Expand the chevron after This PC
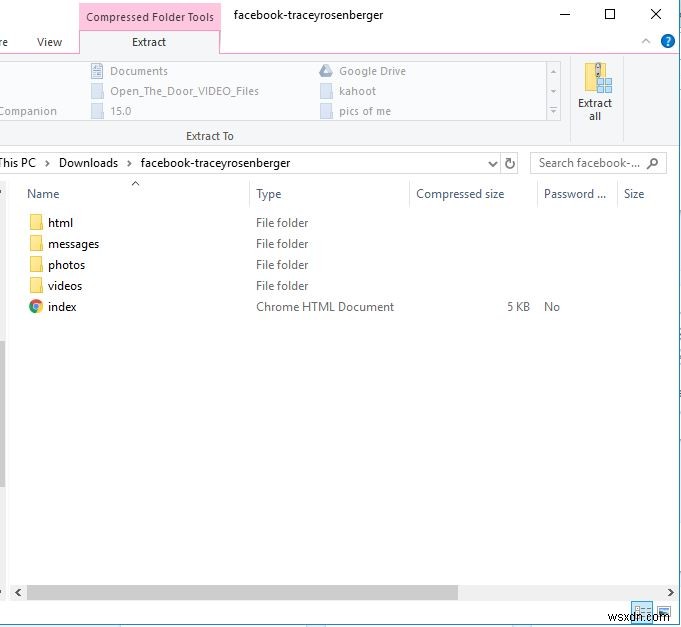681x627 pixels. pyautogui.click(x=47, y=163)
